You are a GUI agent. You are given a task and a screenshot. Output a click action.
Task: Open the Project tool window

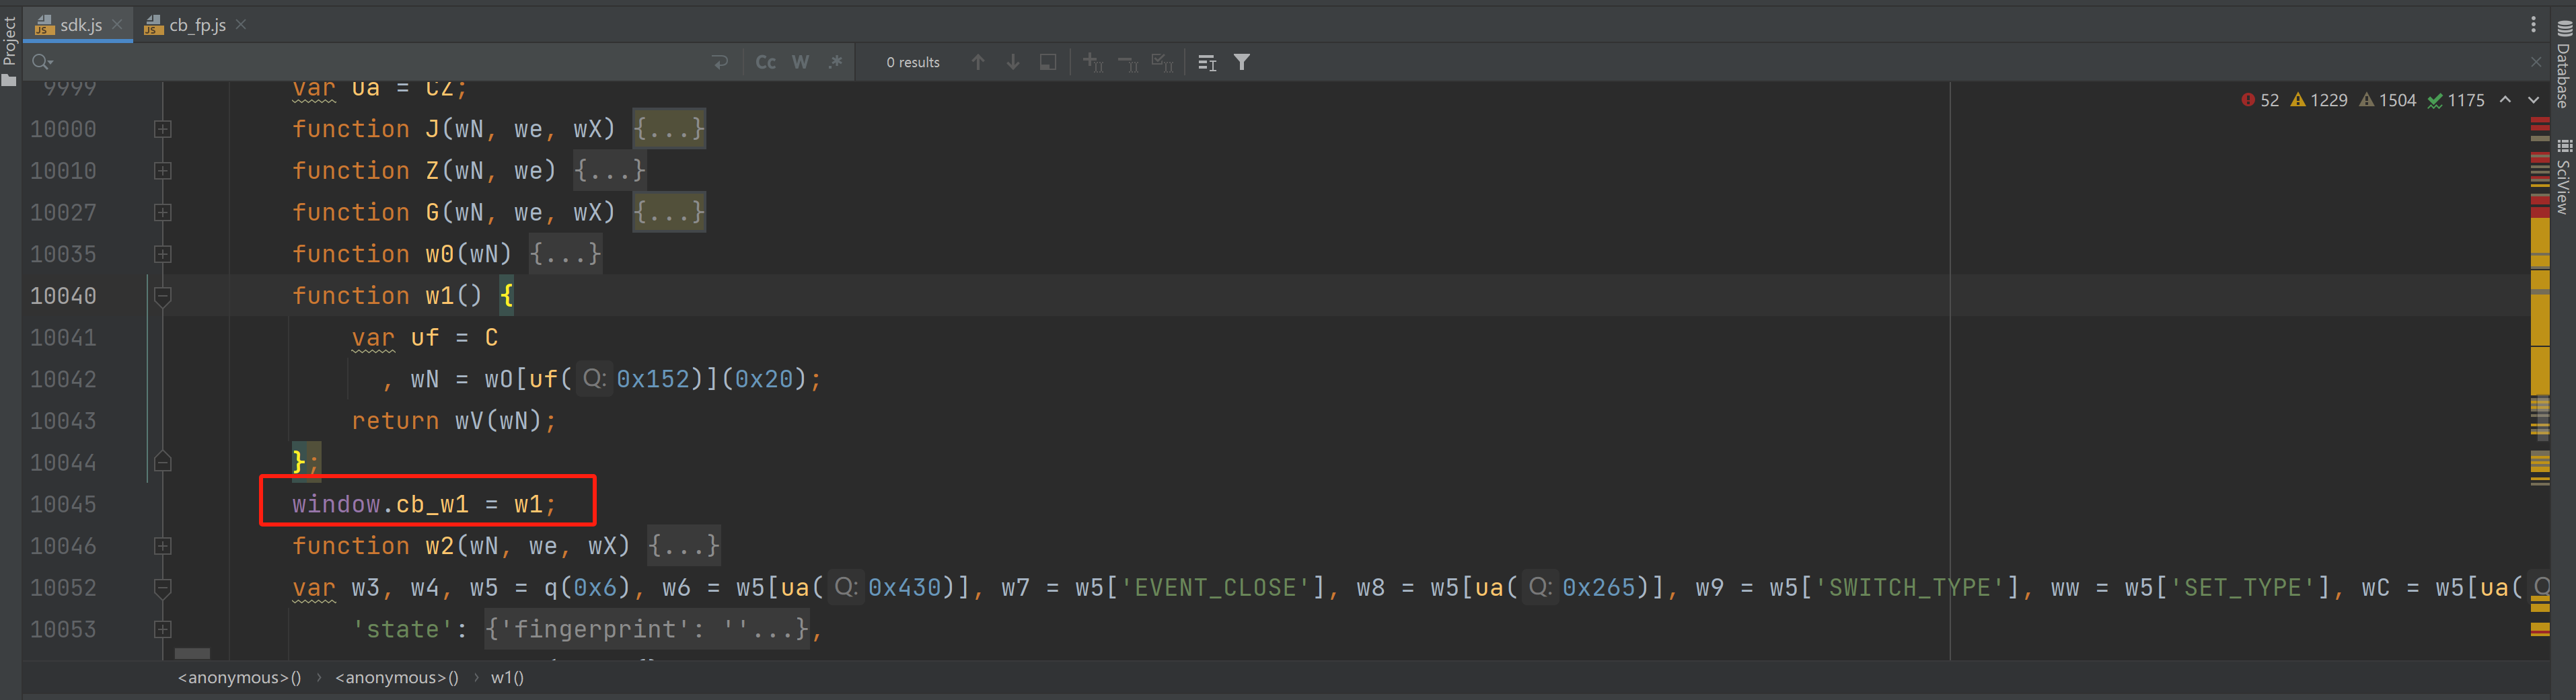(9, 52)
